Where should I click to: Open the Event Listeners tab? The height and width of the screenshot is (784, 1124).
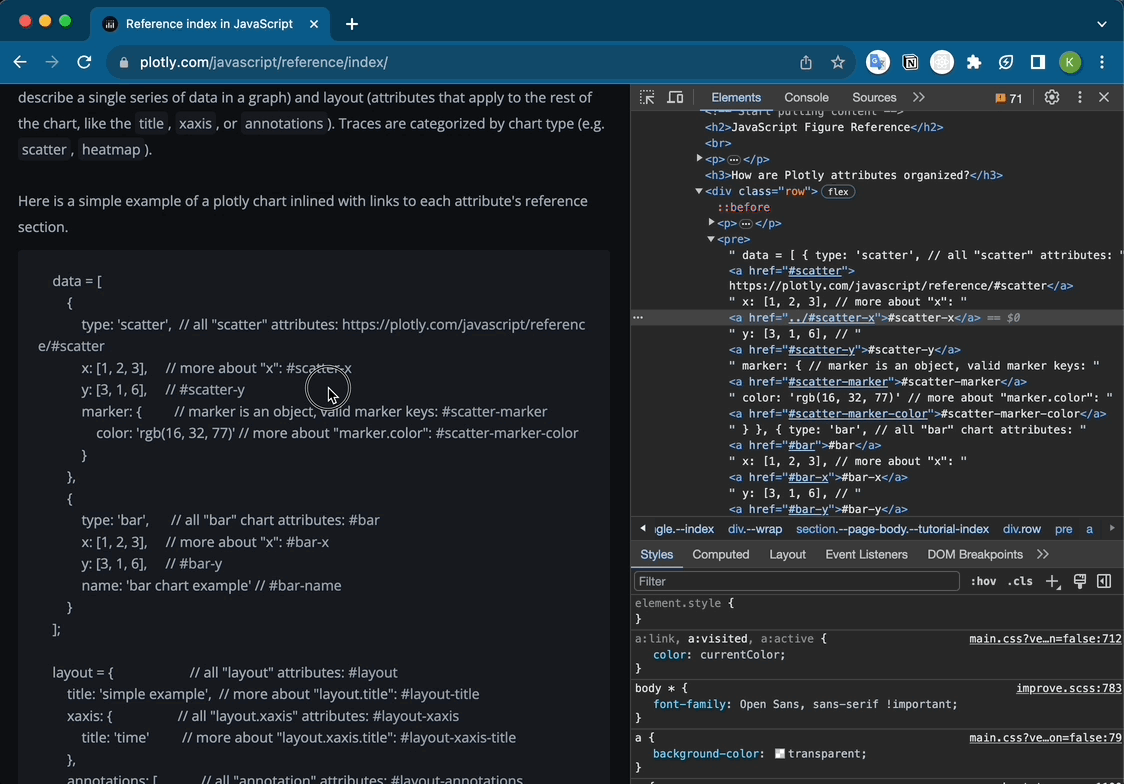(x=866, y=555)
